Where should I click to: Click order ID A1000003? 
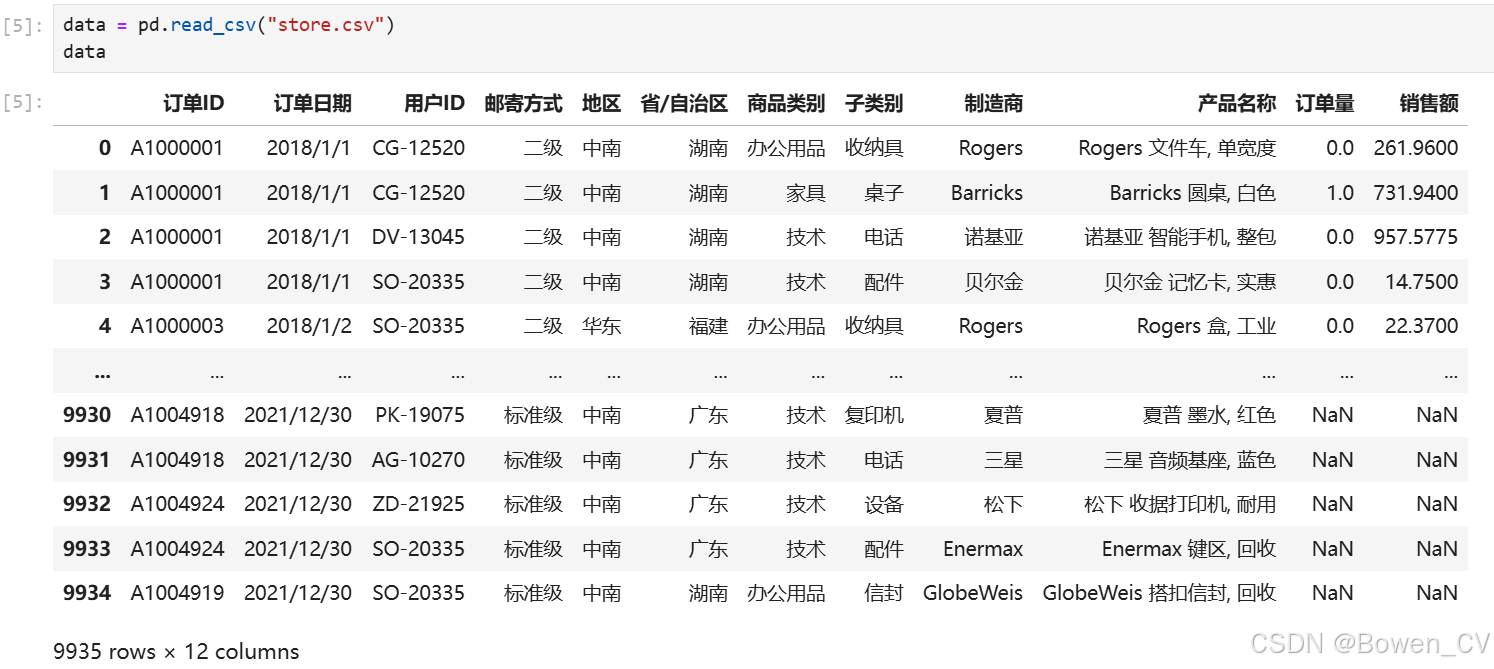click(178, 326)
